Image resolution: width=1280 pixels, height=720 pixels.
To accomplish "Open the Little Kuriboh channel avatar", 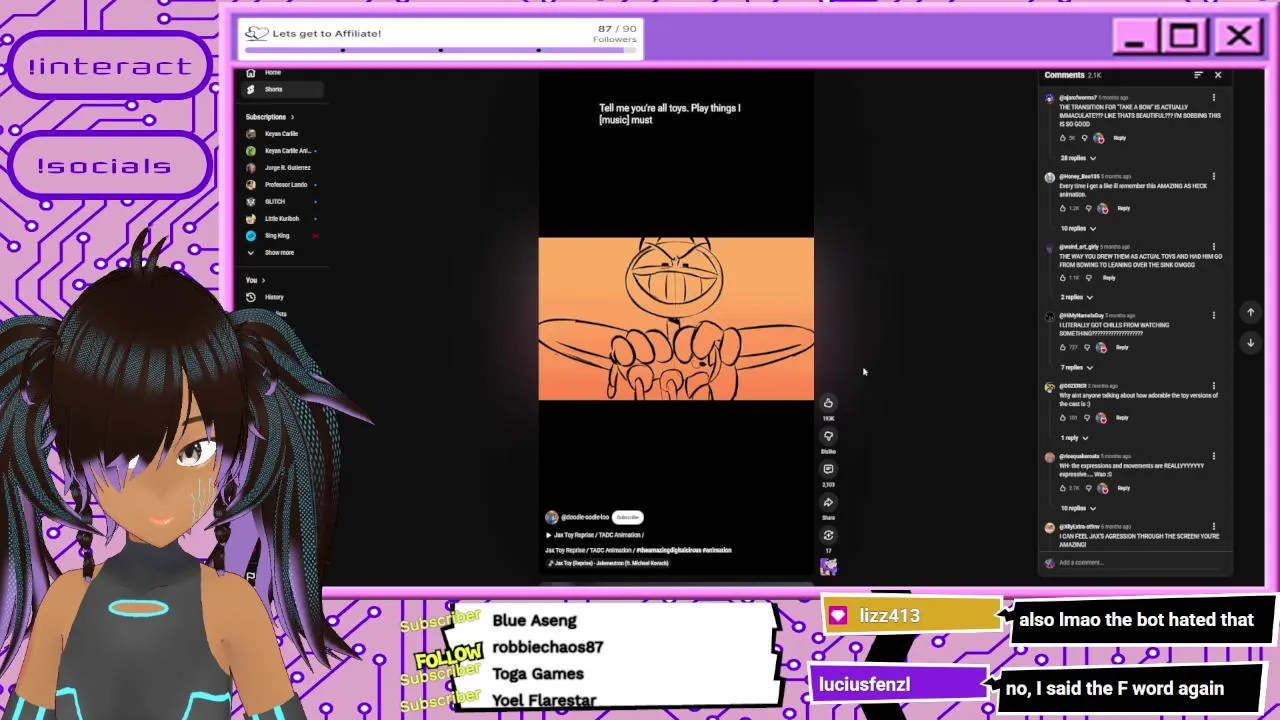I will pyautogui.click(x=251, y=219).
